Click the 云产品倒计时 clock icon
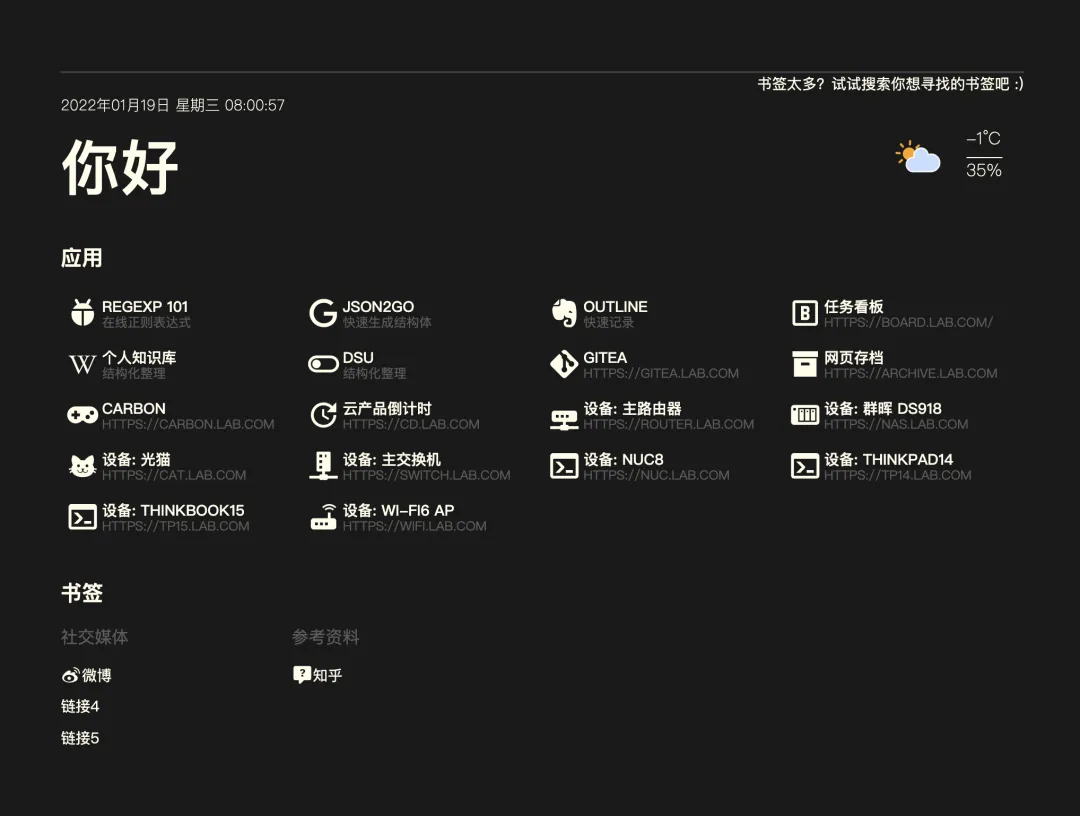The image size is (1080, 816). point(323,415)
